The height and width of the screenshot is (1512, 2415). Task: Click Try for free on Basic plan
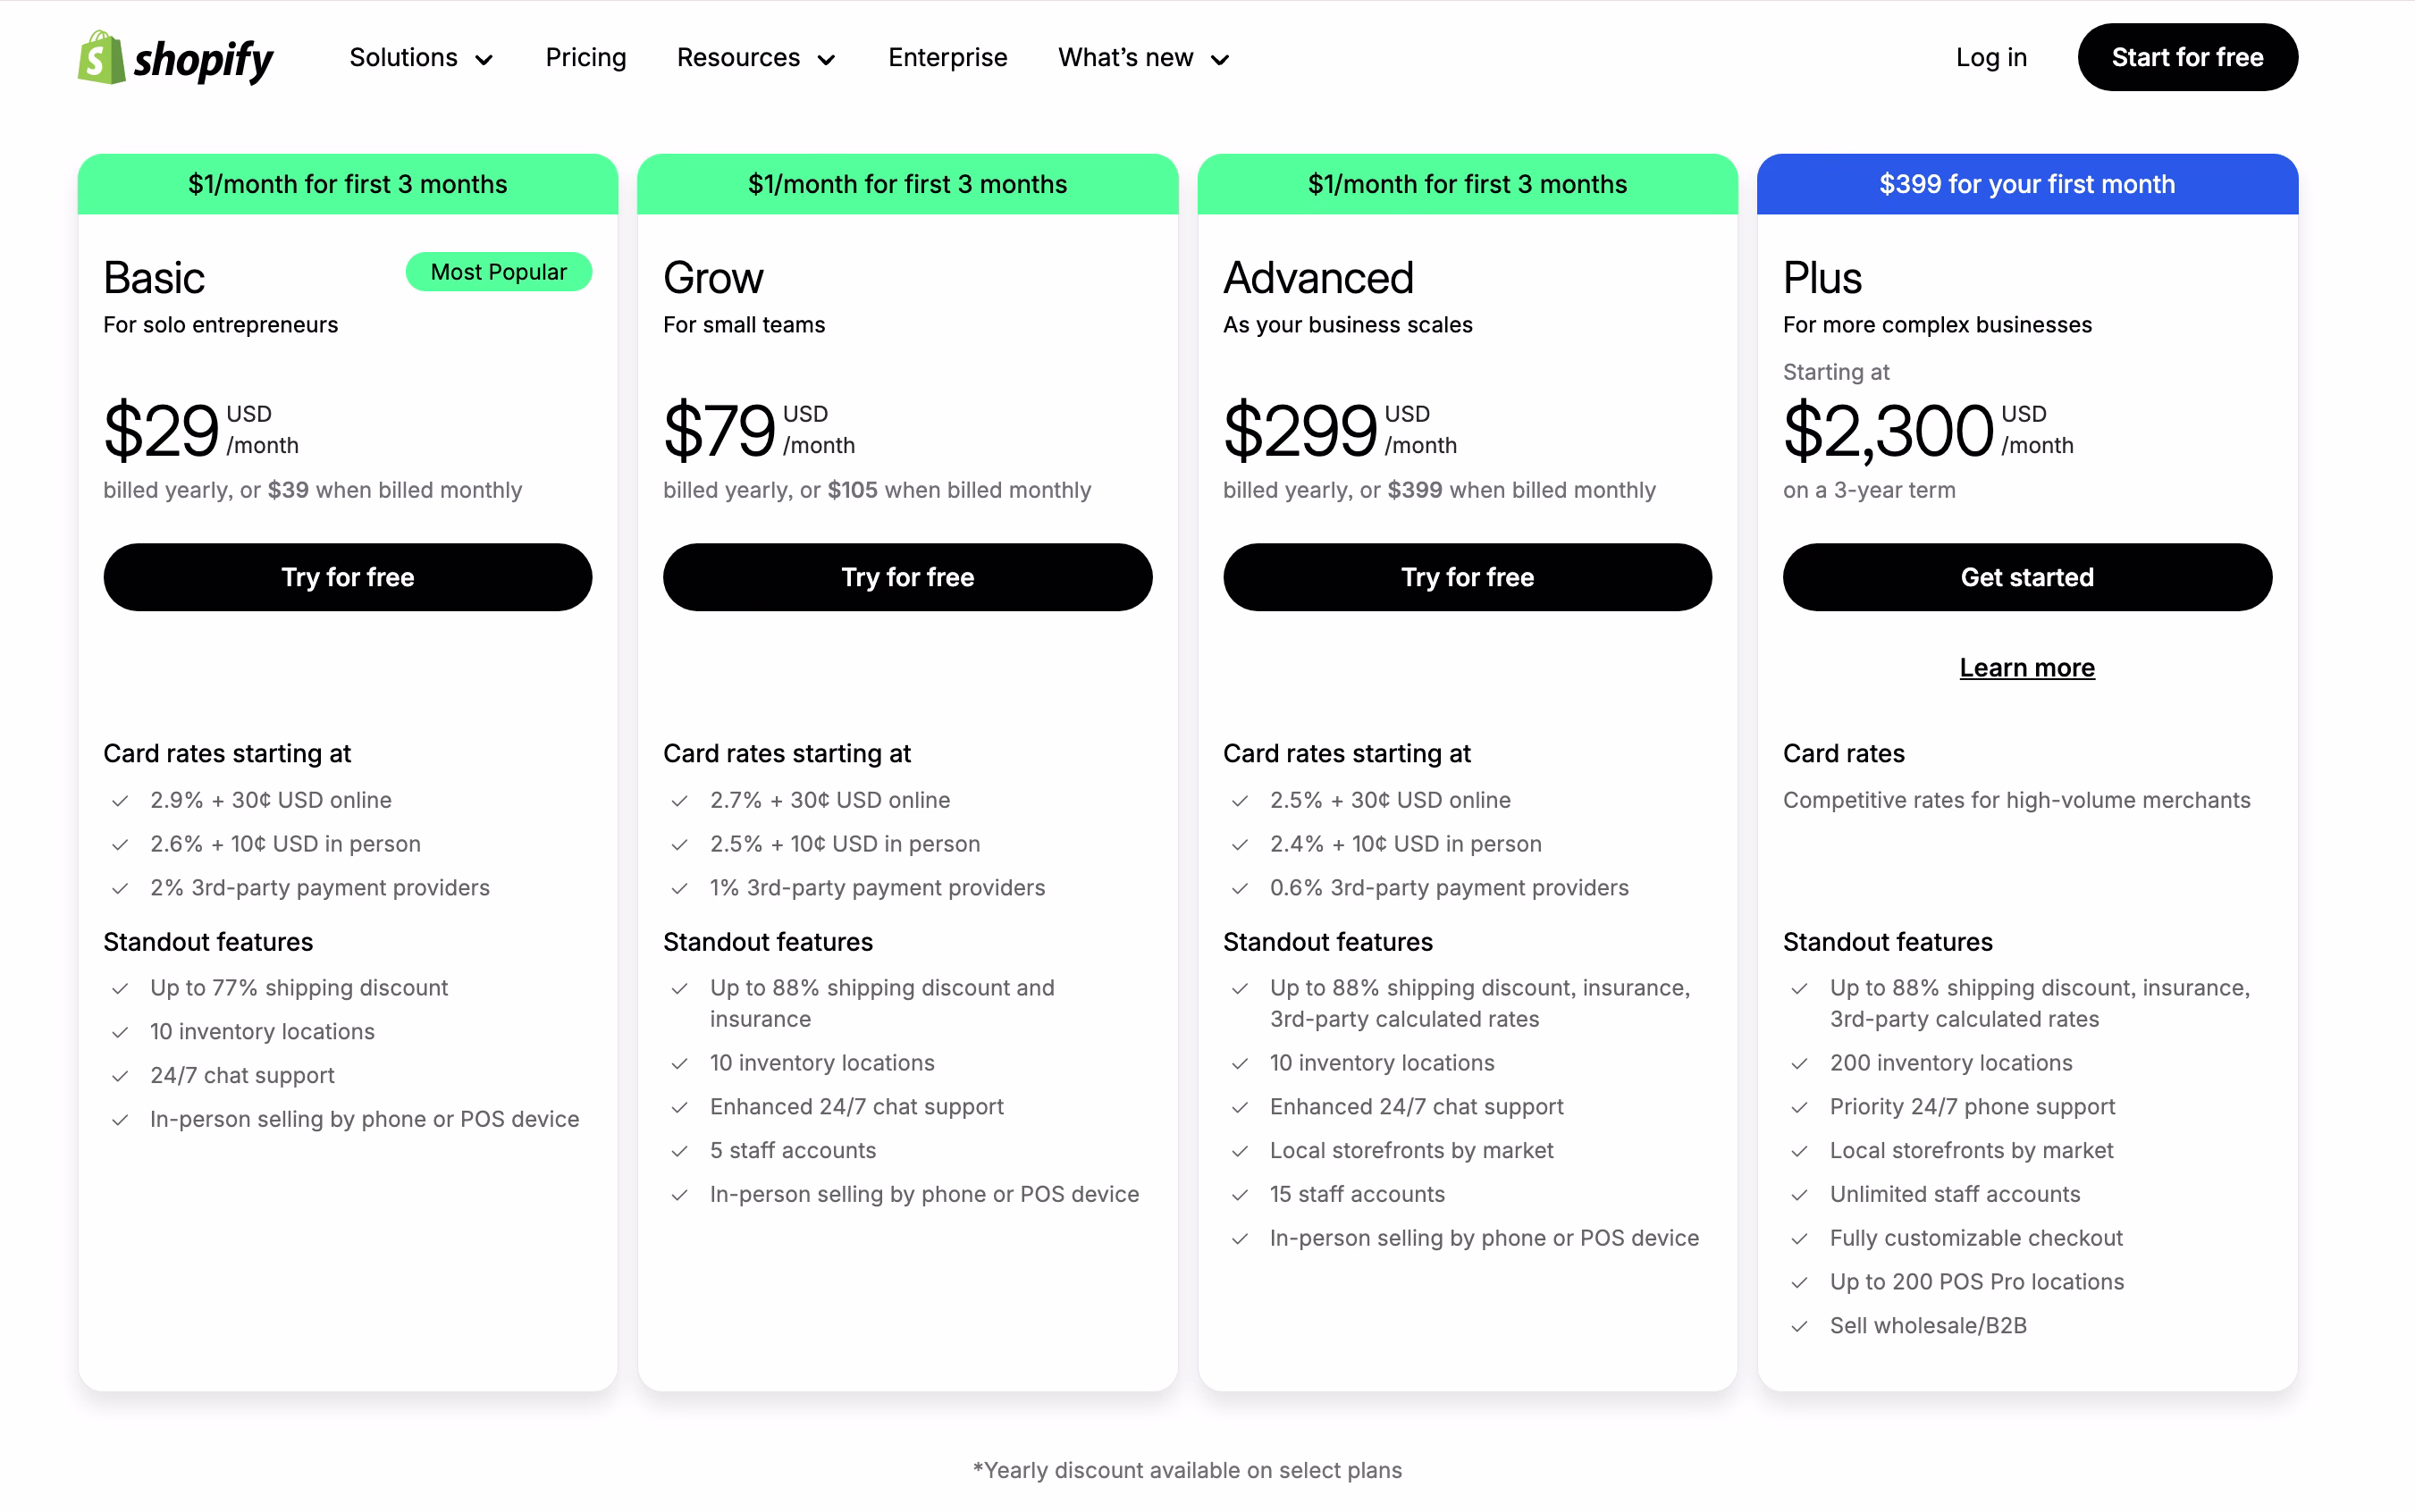(347, 577)
